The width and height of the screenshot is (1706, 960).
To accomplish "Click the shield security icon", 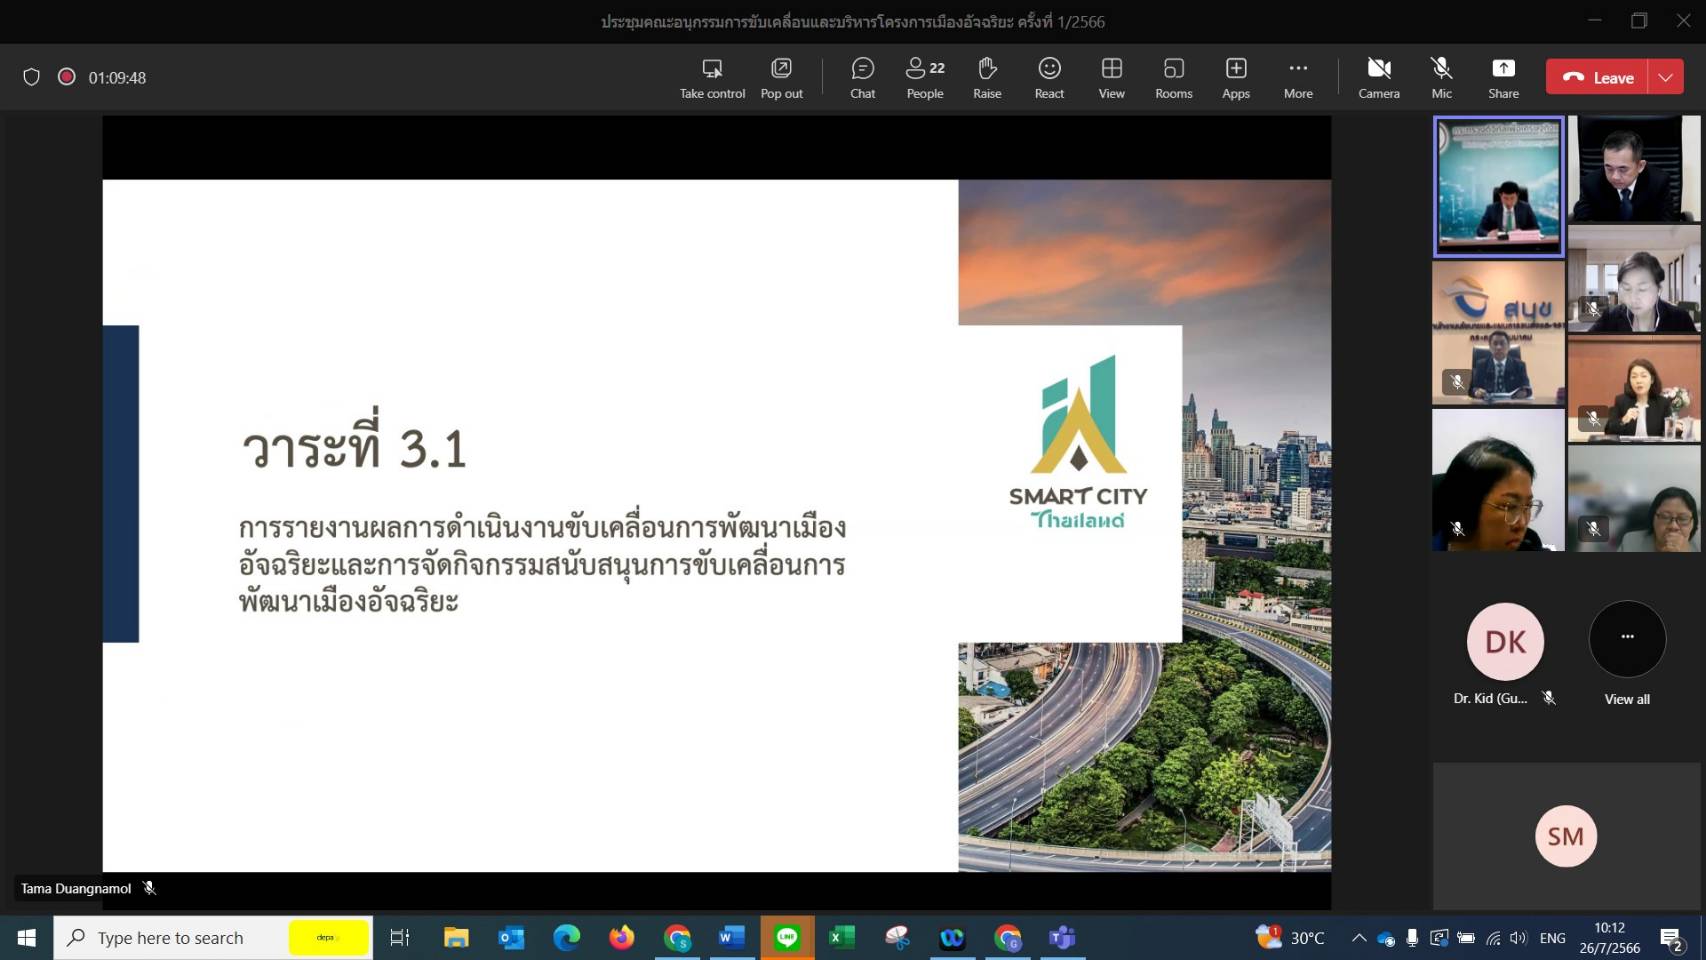I will pos(31,77).
